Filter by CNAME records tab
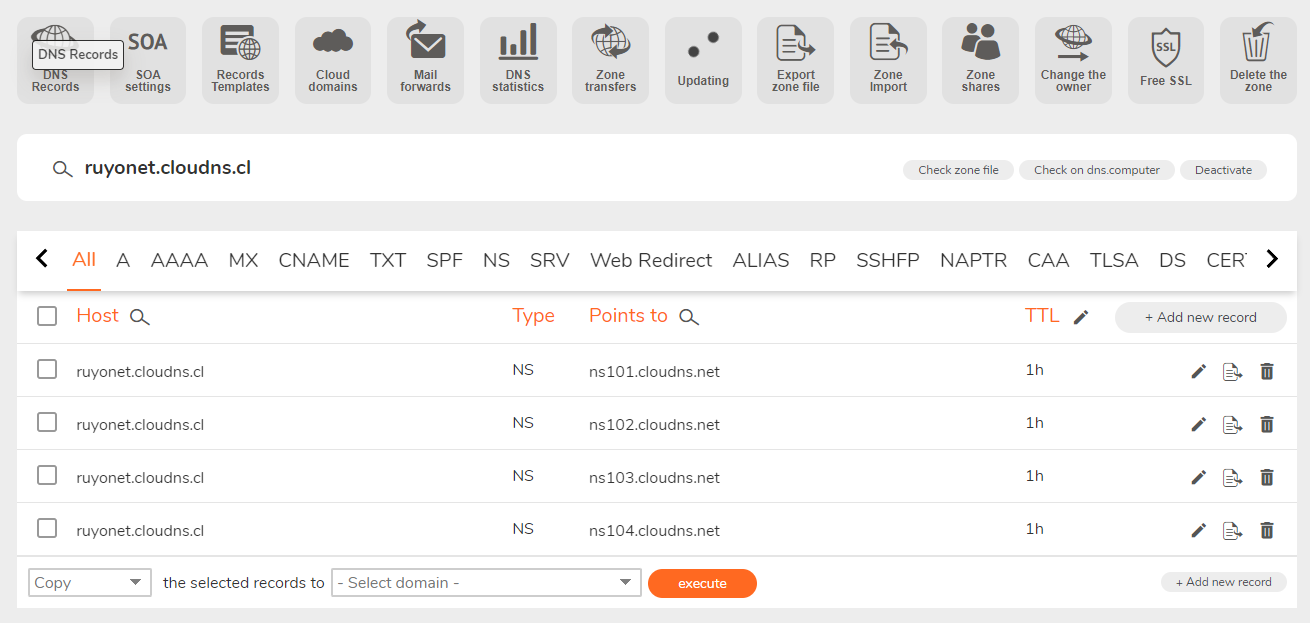Screen dimensions: 1310x623 (314, 260)
